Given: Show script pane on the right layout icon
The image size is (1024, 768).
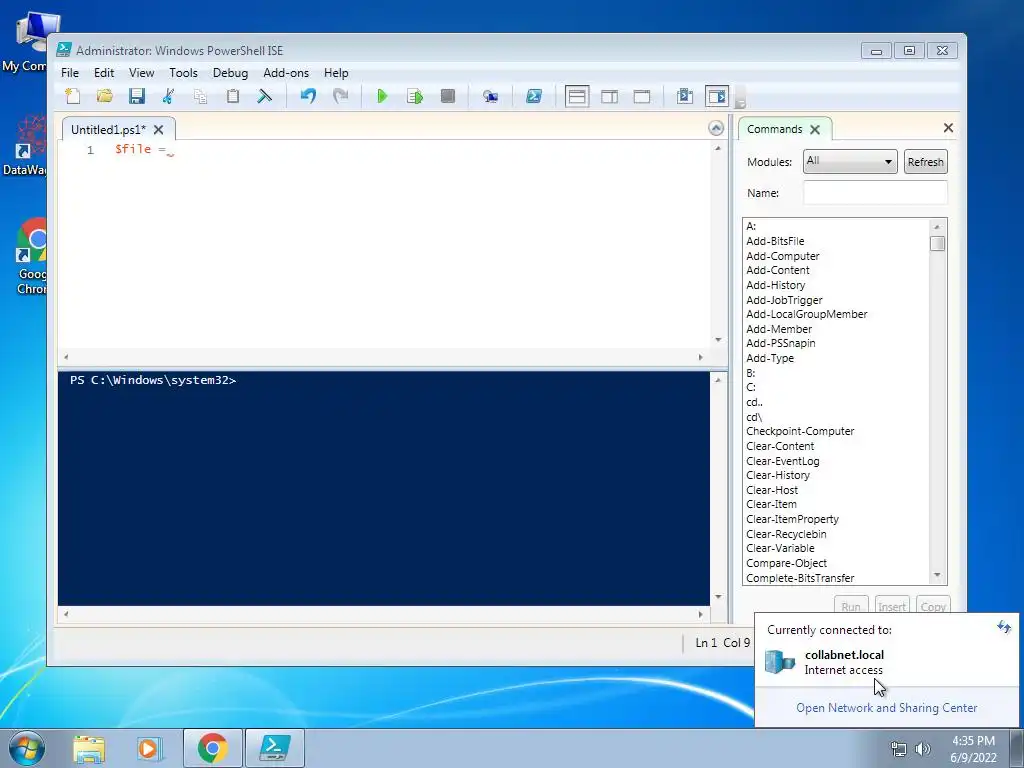Looking at the screenshot, I should (609, 97).
